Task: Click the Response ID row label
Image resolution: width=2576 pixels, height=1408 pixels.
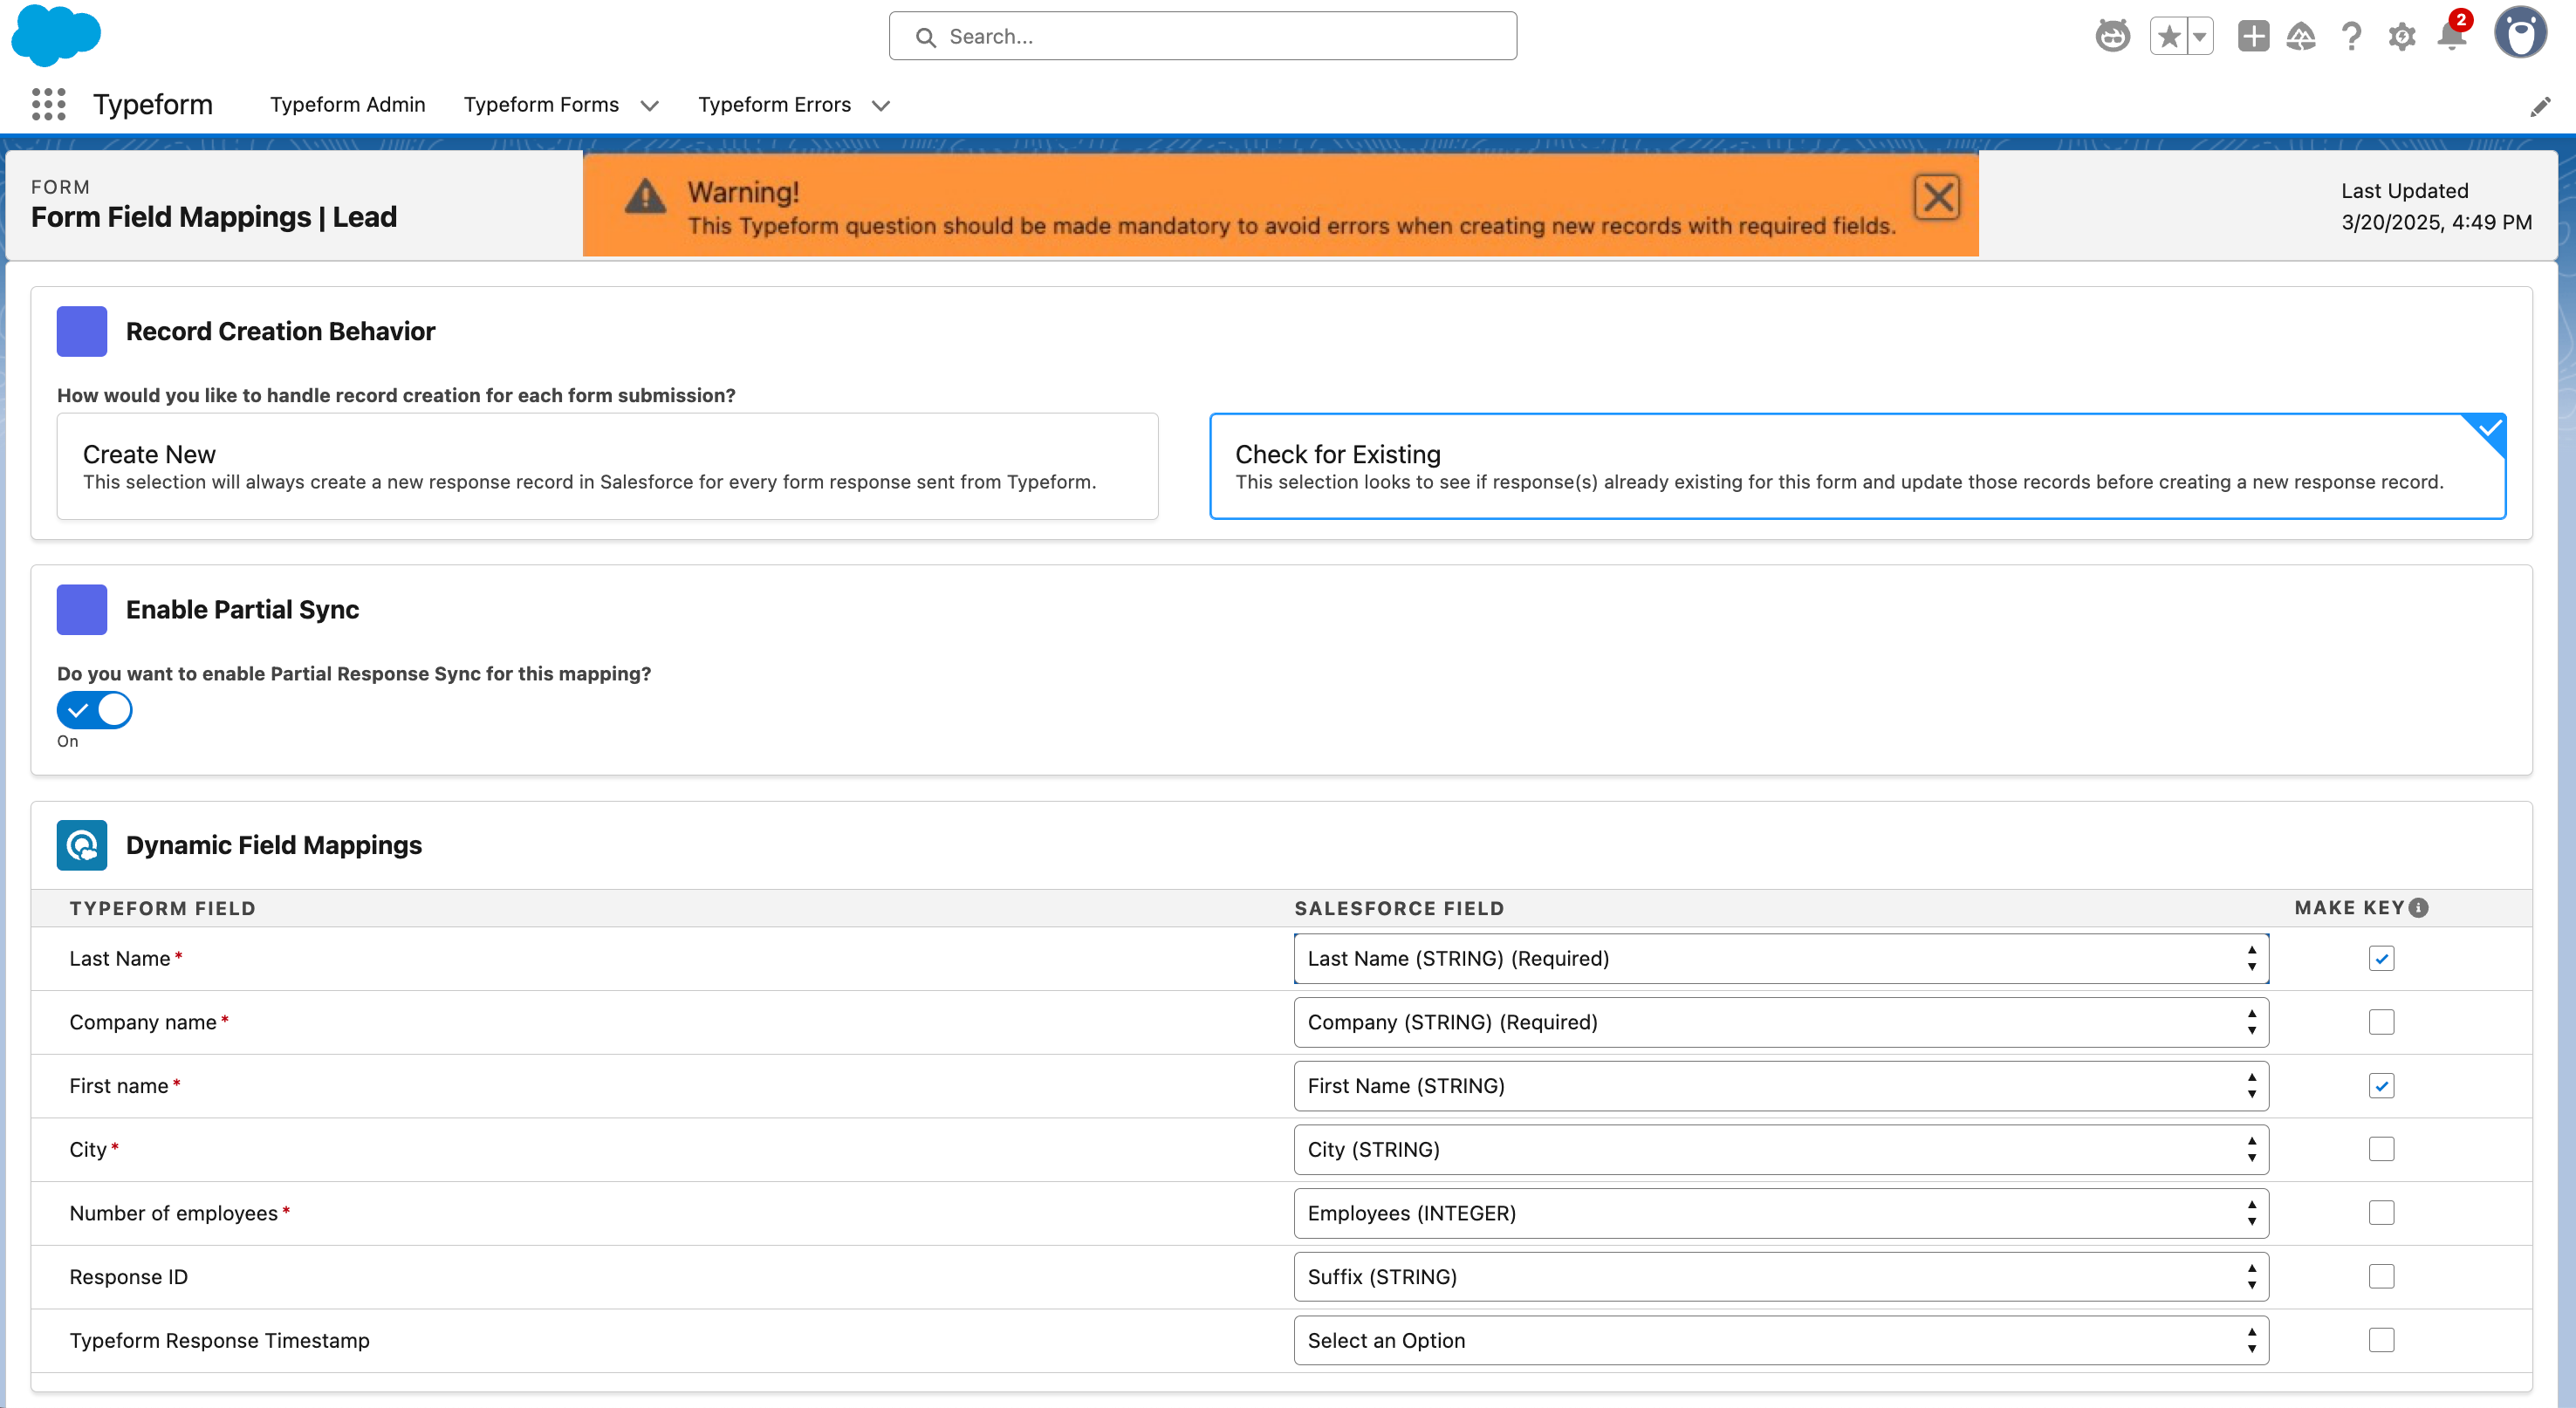Action: pos(128,1277)
